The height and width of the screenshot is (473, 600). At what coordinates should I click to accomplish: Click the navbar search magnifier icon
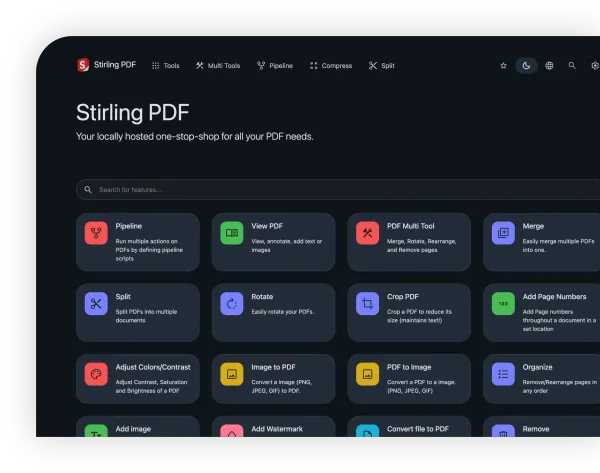[572, 66]
